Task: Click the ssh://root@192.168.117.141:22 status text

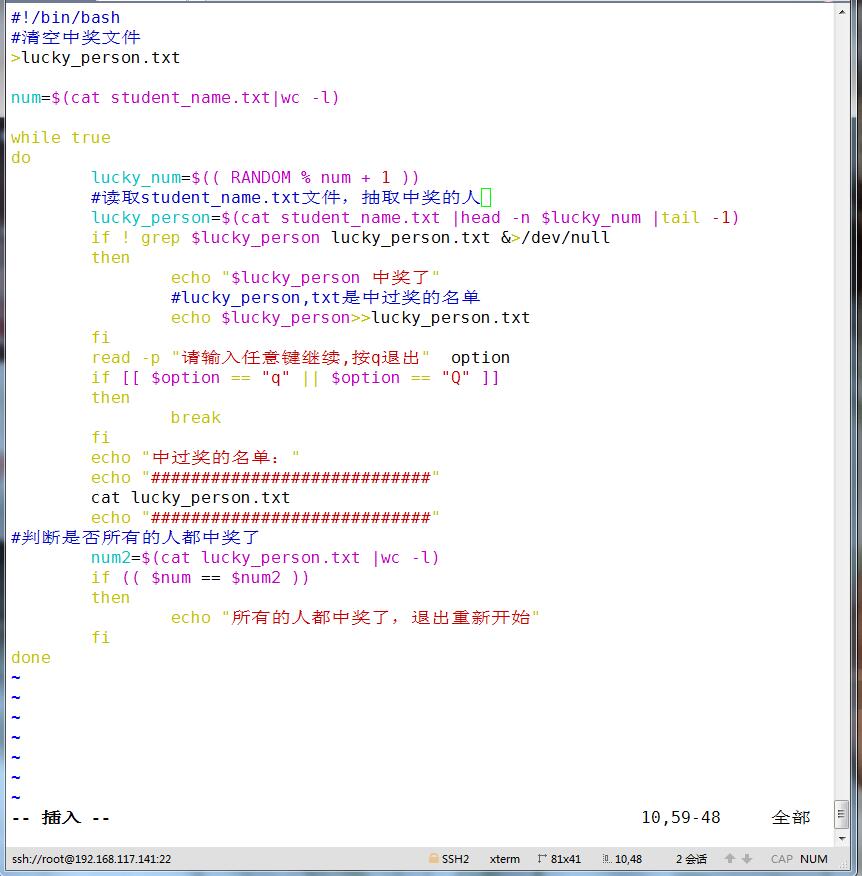Action: click(92, 859)
